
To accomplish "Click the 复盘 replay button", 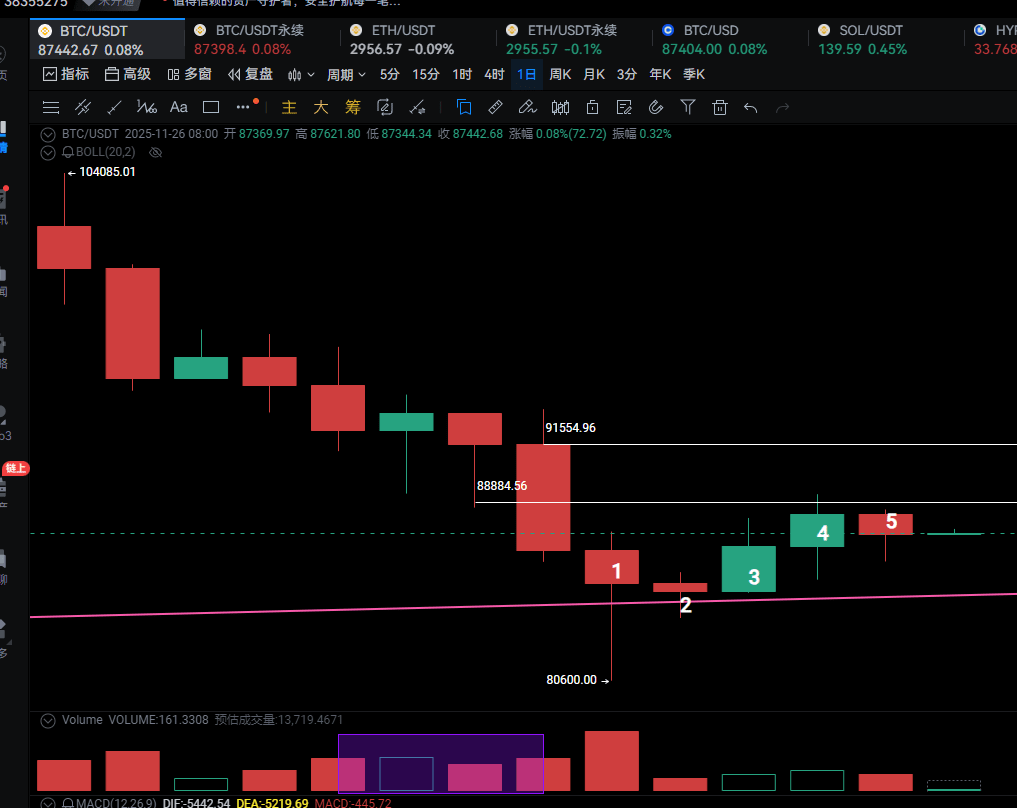I will (x=250, y=74).
